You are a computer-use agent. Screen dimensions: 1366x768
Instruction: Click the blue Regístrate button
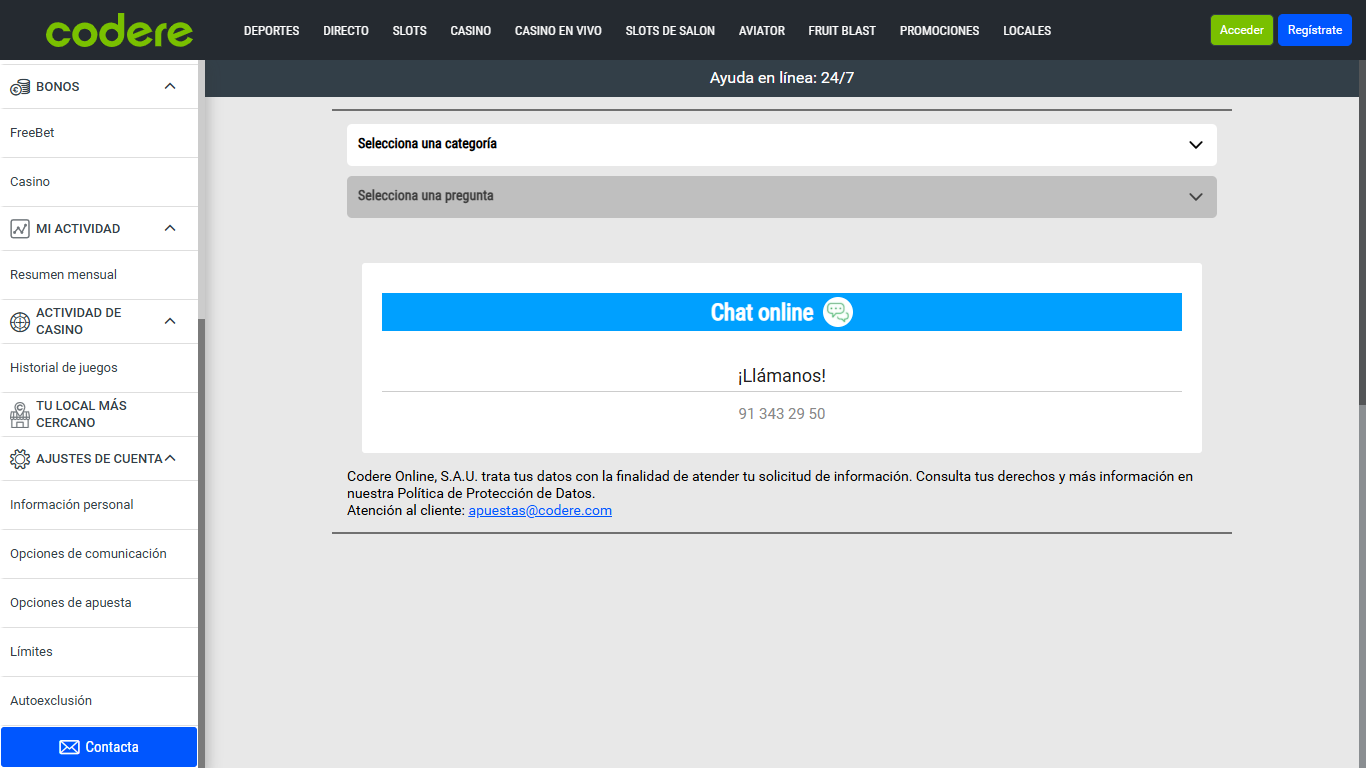click(x=1315, y=30)
